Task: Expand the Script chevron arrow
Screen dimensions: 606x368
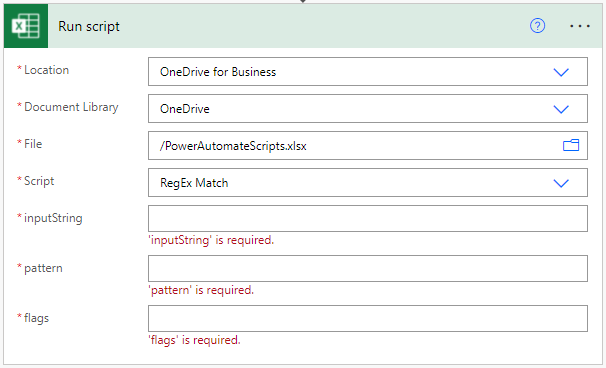Action: tap(561, 183)
